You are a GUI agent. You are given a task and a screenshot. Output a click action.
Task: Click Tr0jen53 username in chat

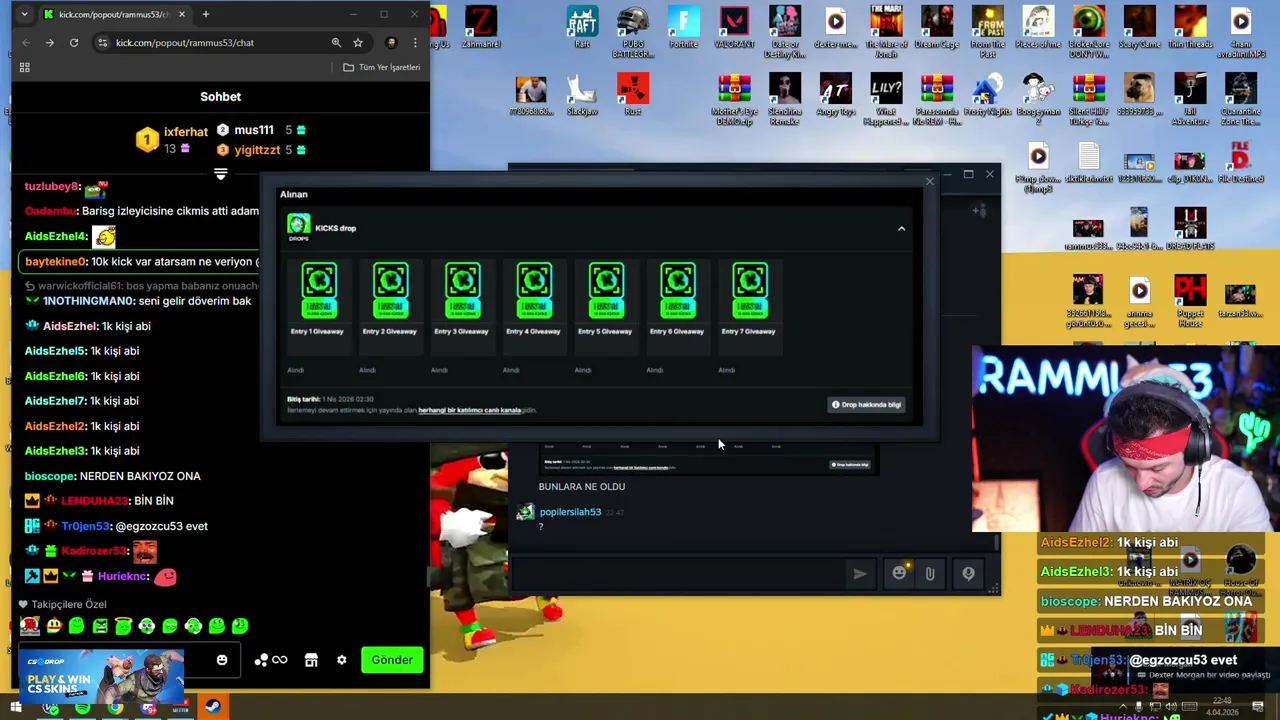point(85,526)
